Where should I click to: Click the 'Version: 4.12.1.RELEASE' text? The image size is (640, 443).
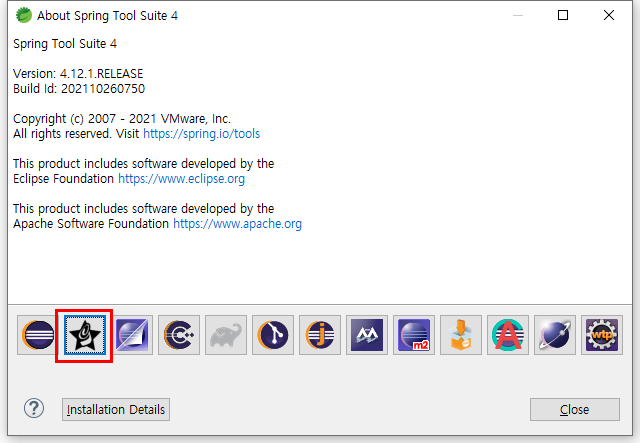(x=78, y=73)
